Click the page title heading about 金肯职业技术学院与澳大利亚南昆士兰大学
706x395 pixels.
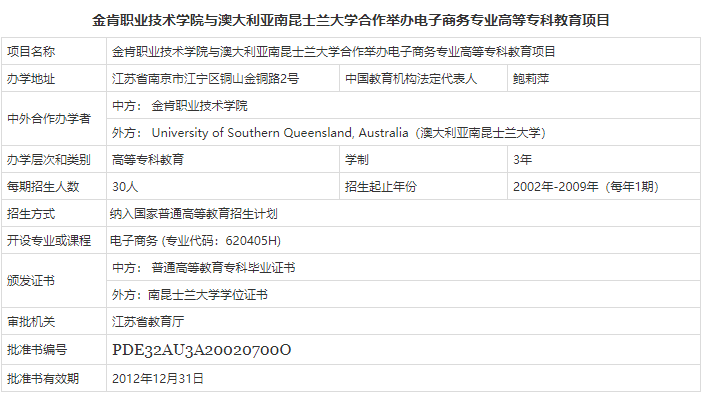coord(350,20)
